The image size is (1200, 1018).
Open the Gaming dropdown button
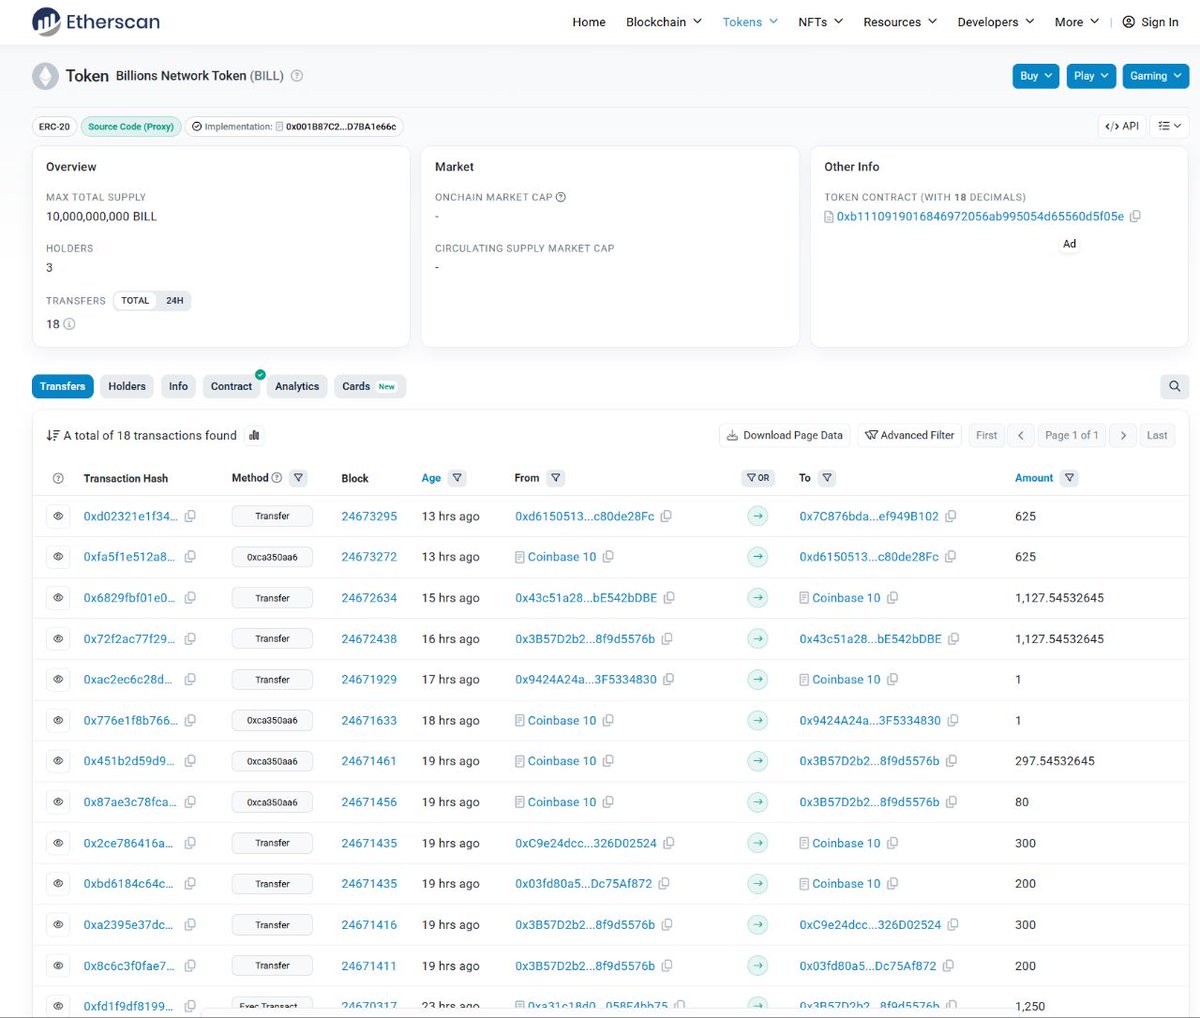click(1155, 76)
